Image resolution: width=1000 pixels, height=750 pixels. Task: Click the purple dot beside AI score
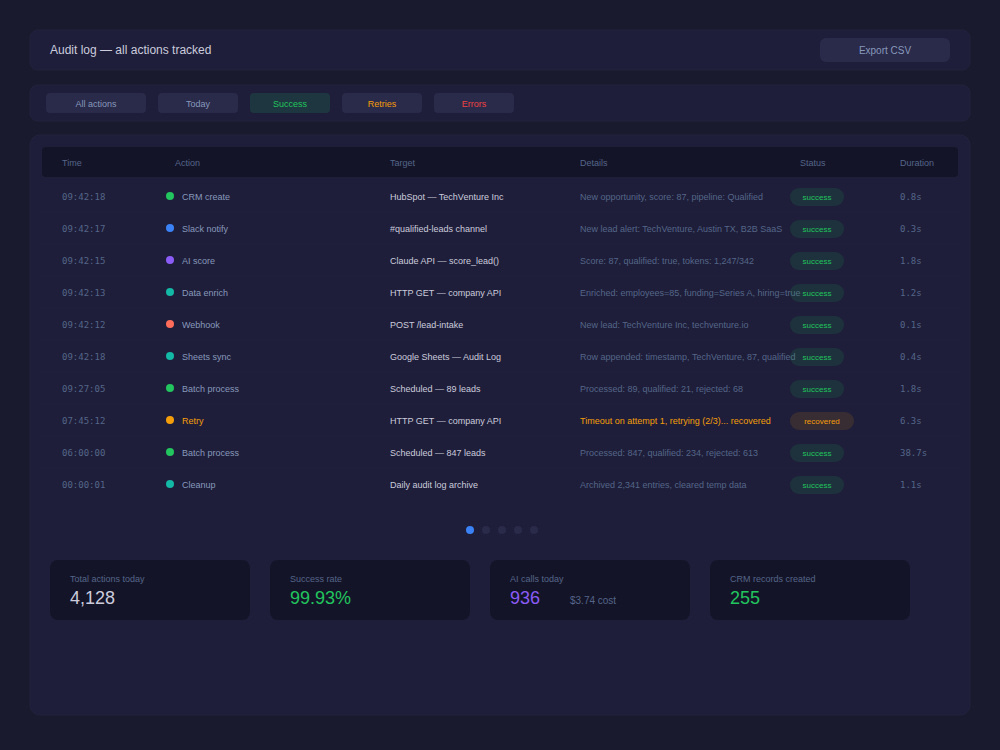pos(170,260)
